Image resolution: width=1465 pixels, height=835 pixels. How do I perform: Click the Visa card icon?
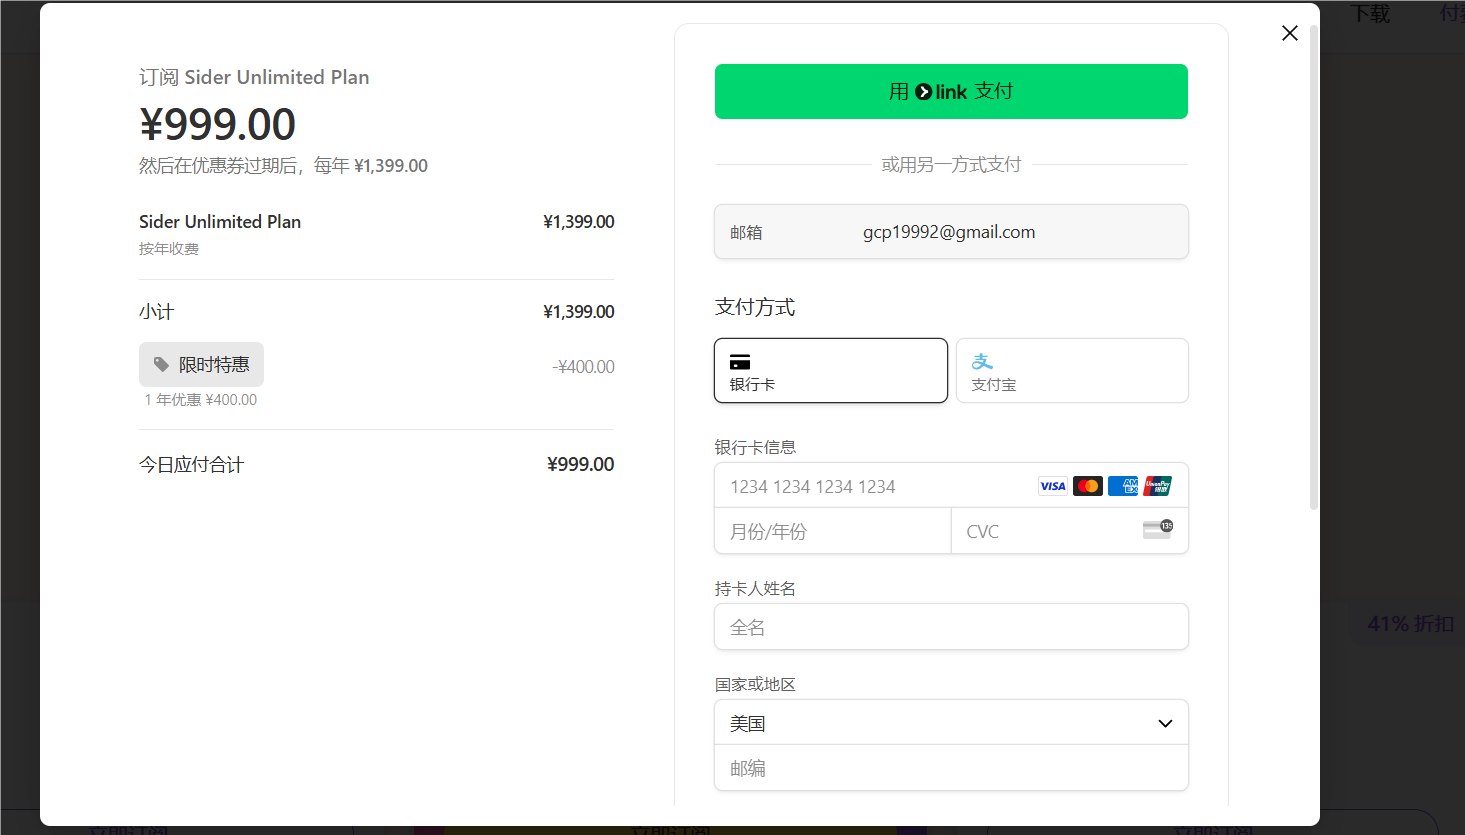[1053, 486]
